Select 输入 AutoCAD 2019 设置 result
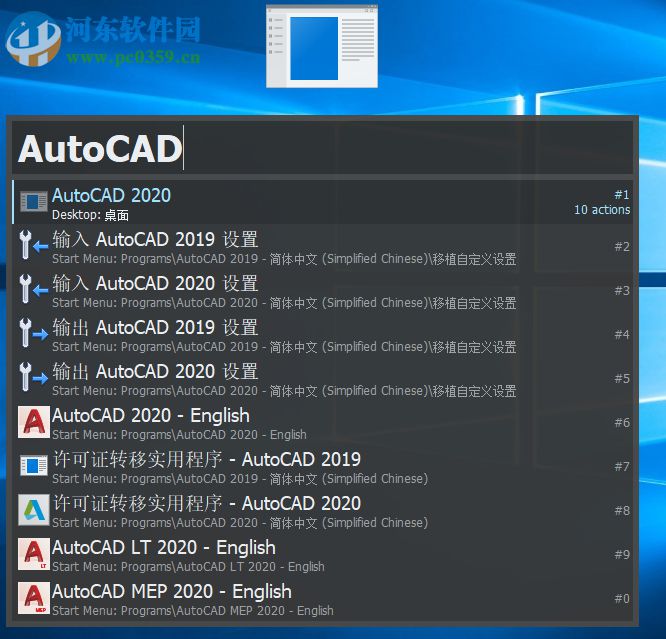This screenshot has width=666, height=639. 322,246
